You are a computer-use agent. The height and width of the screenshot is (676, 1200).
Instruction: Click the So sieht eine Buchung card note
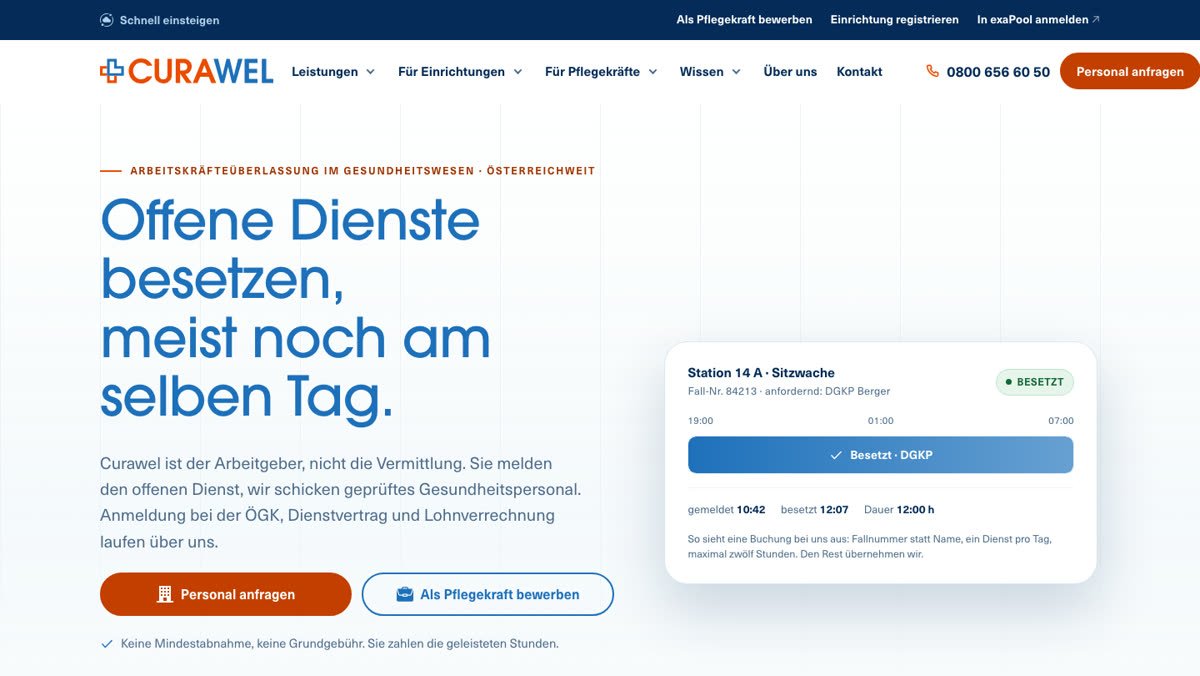coord(870,546)
